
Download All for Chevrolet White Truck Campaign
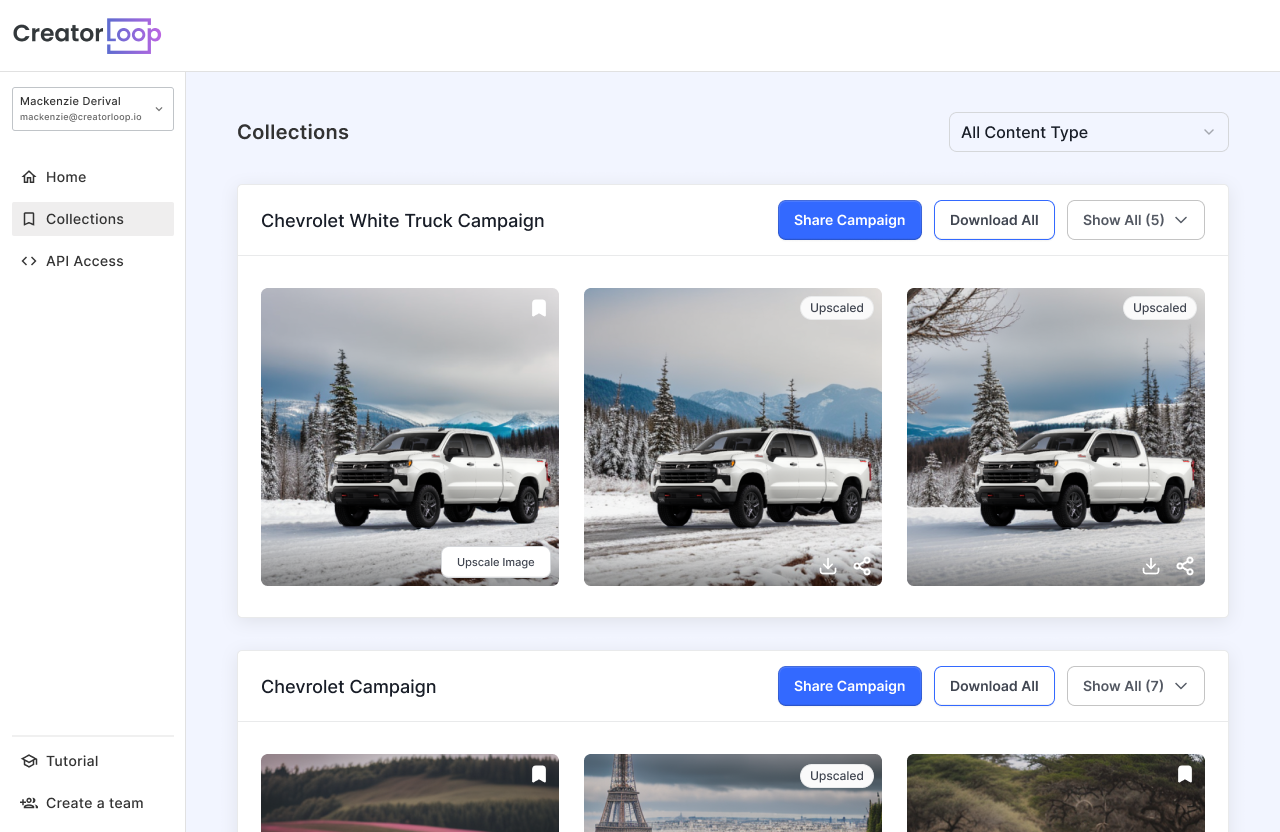(x=994, y=220)
